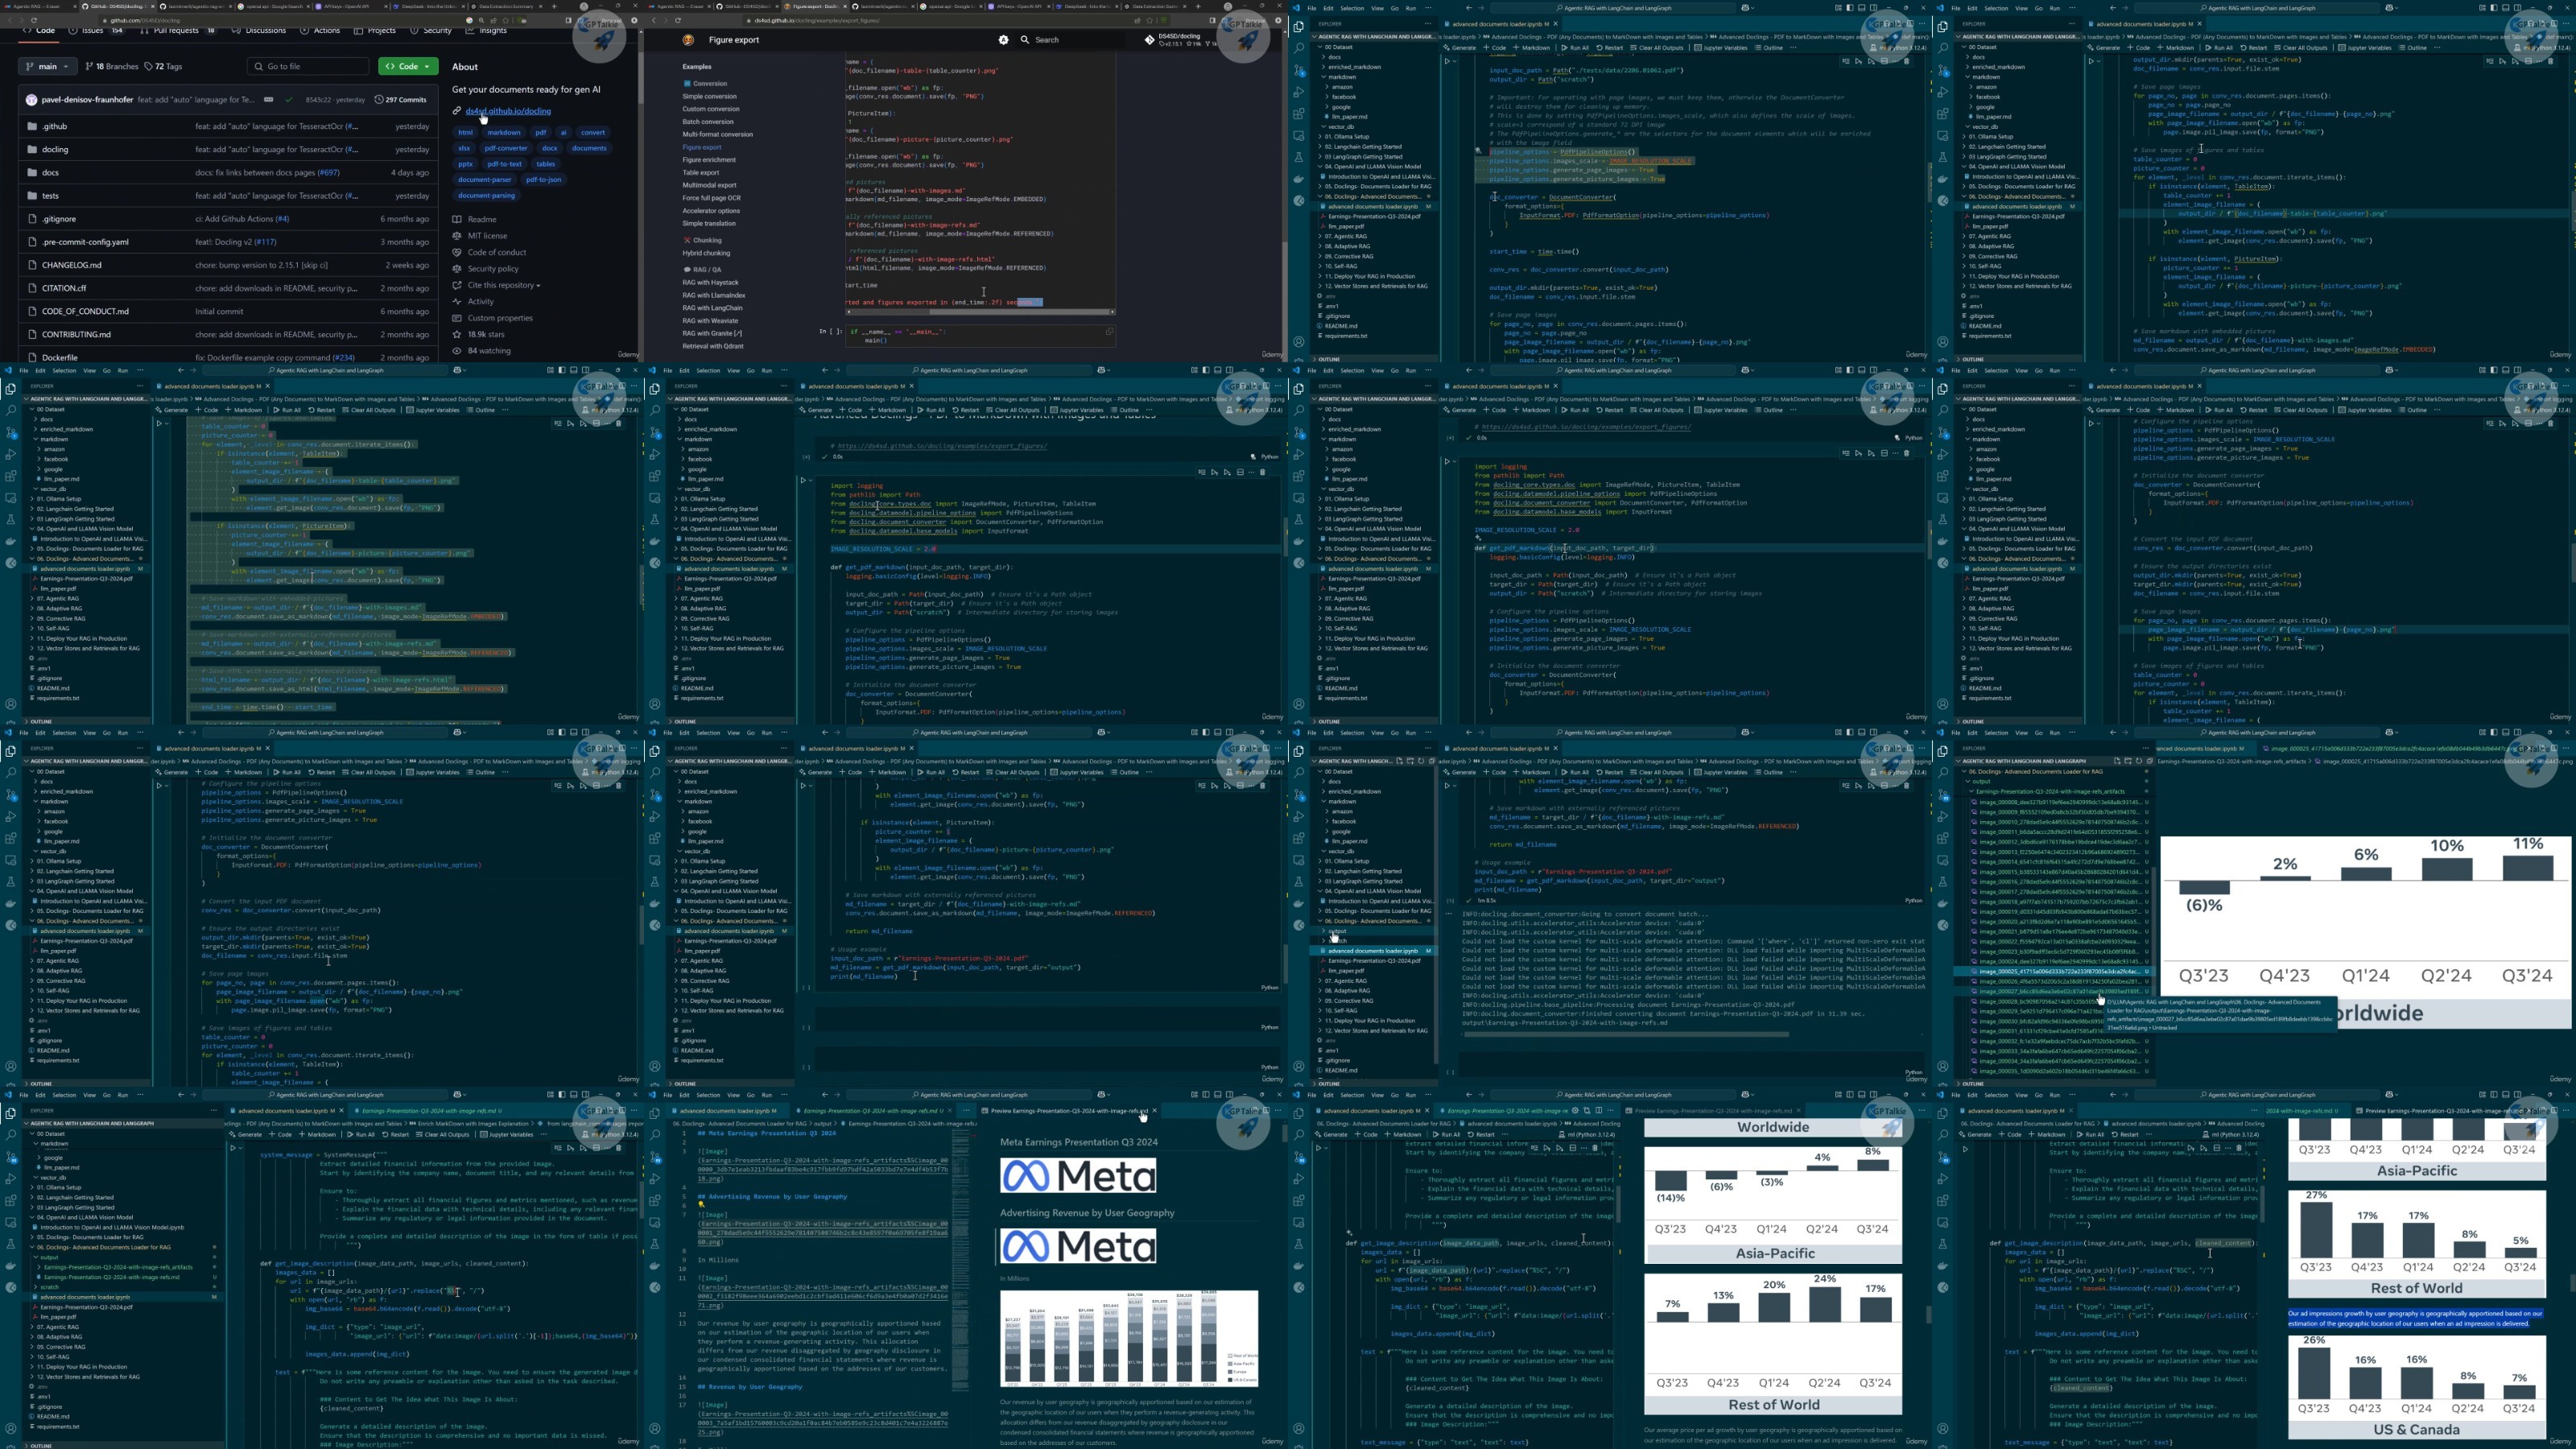Follow the ds4sd.github.io/docling link
Screen dimensions: 2576x1449
pyautogui.click(x=508, y=111)
